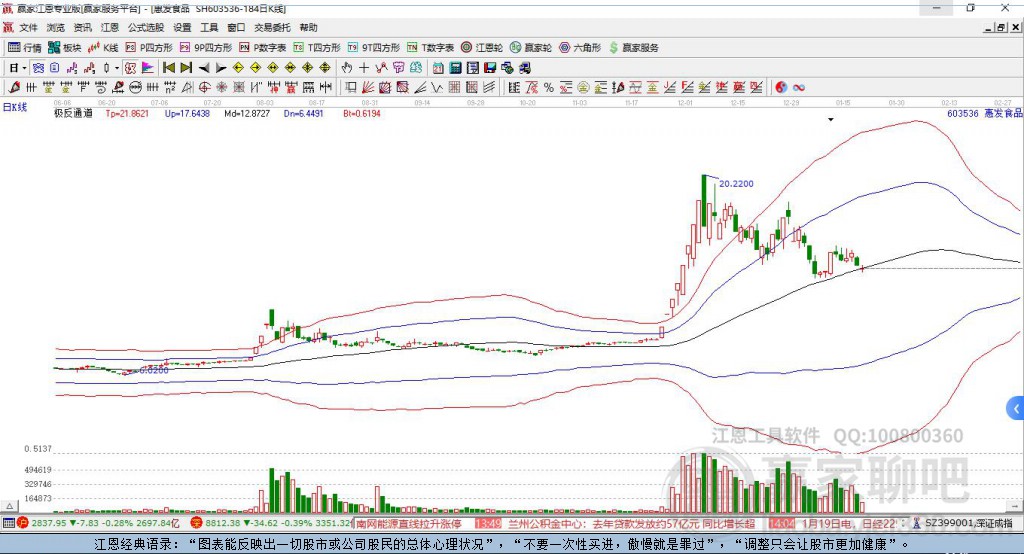Step the chart right with the black arrow
Image resolution: width=1024 pixels, height=554 pixels.
point(221,68)
